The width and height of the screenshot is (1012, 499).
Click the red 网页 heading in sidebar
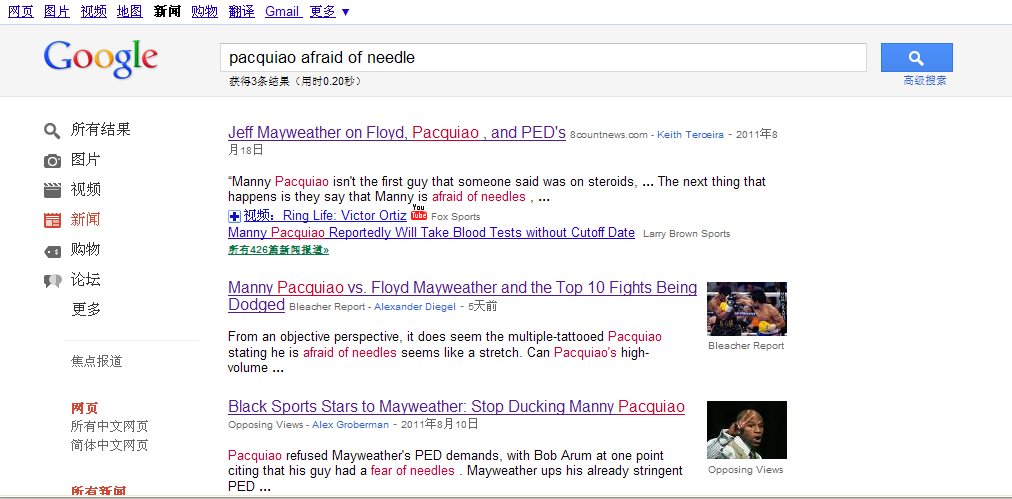85,408
